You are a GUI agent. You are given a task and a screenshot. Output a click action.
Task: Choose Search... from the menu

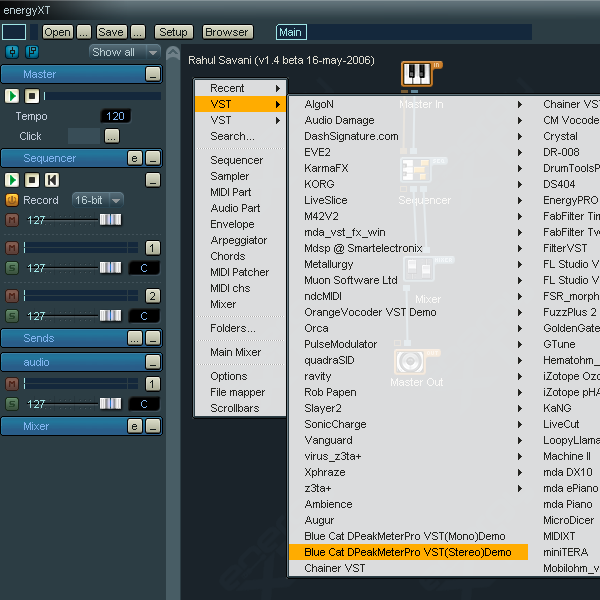(240, 136)
